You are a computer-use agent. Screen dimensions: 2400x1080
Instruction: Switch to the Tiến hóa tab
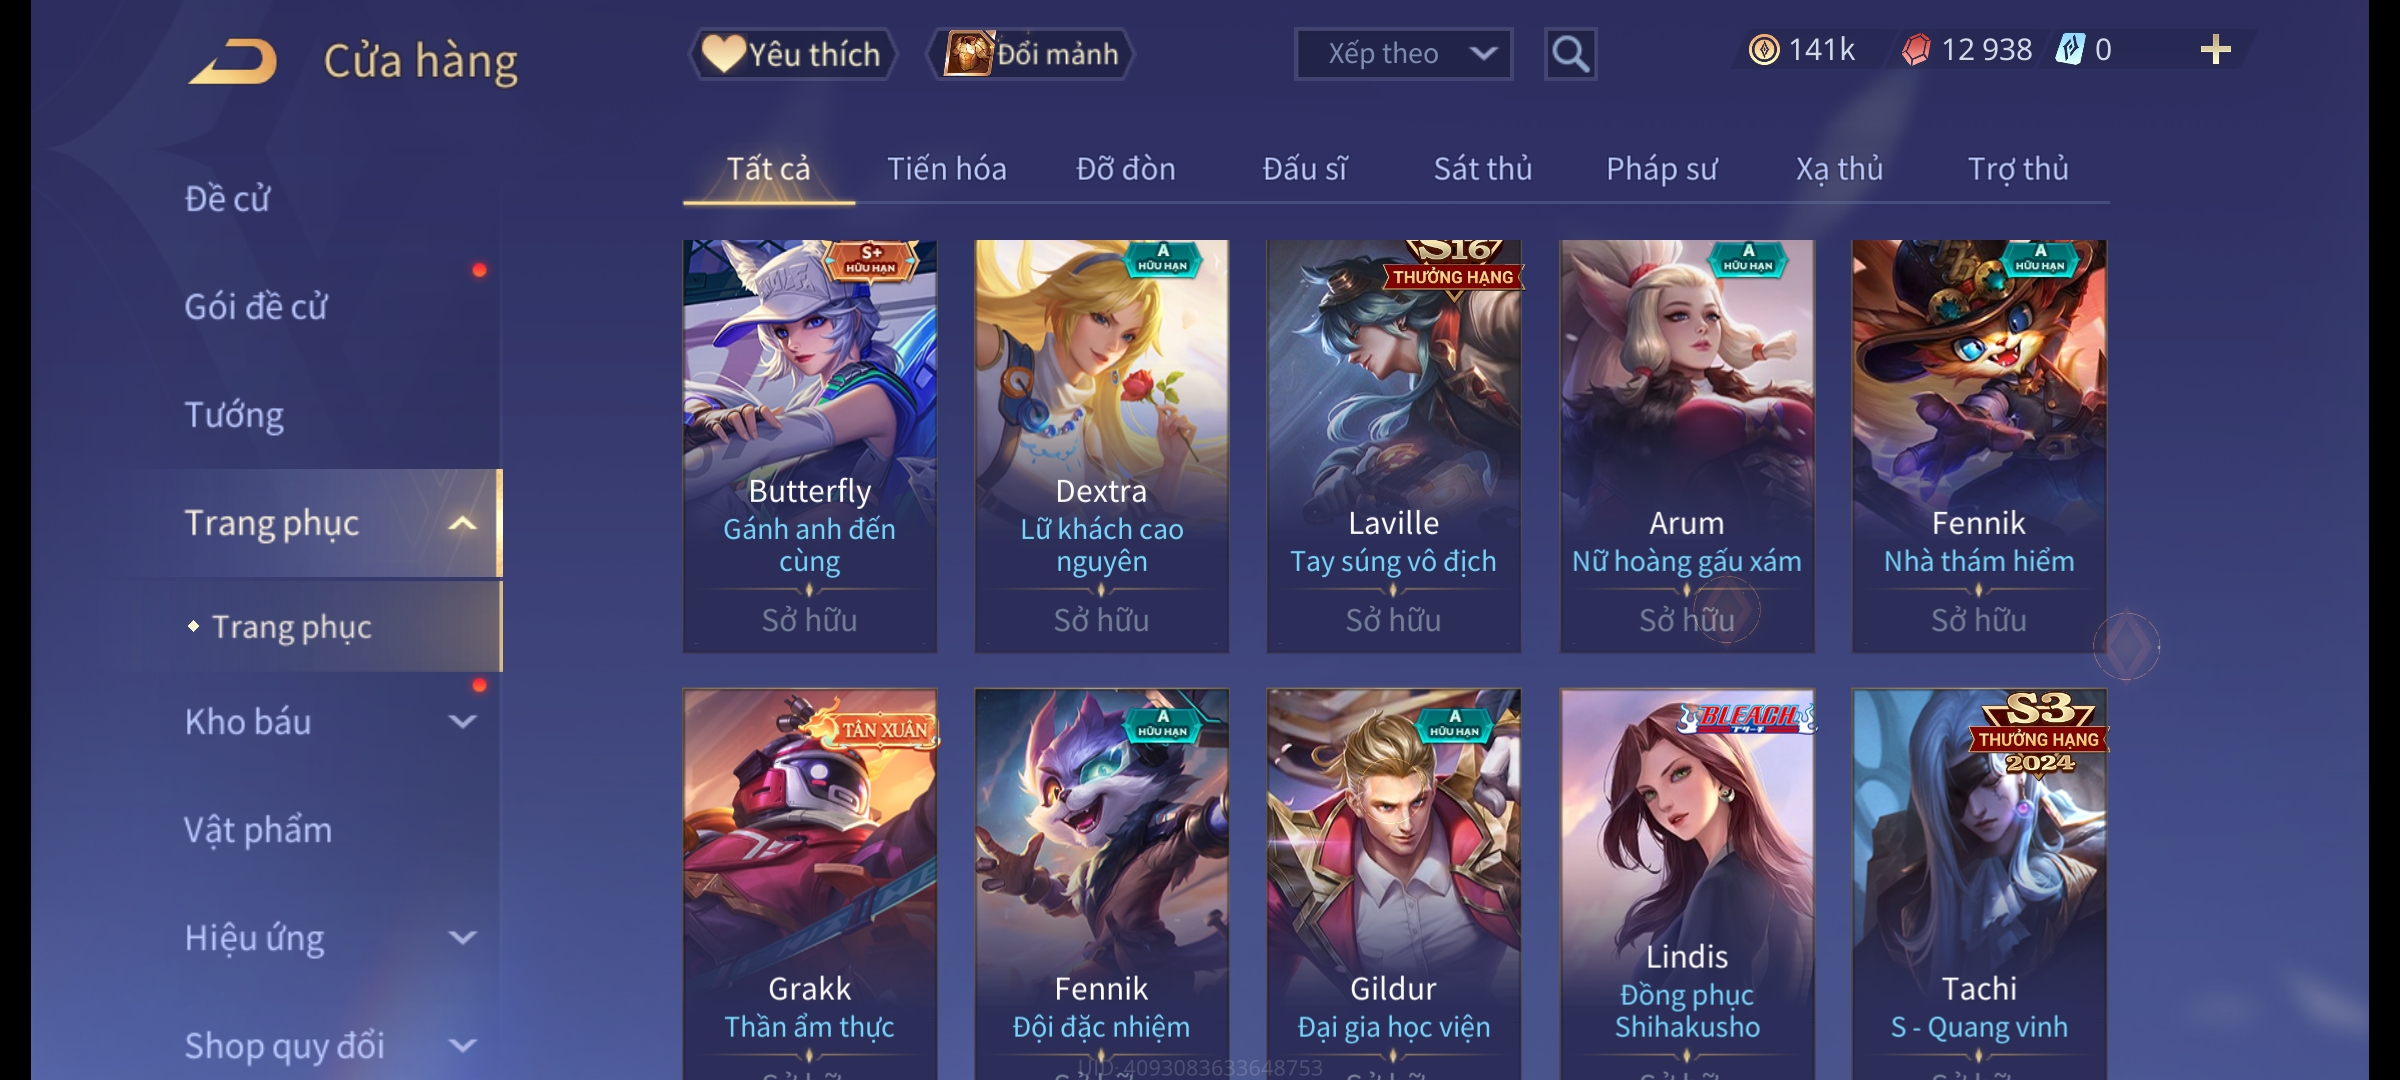(x=946, y=169)
